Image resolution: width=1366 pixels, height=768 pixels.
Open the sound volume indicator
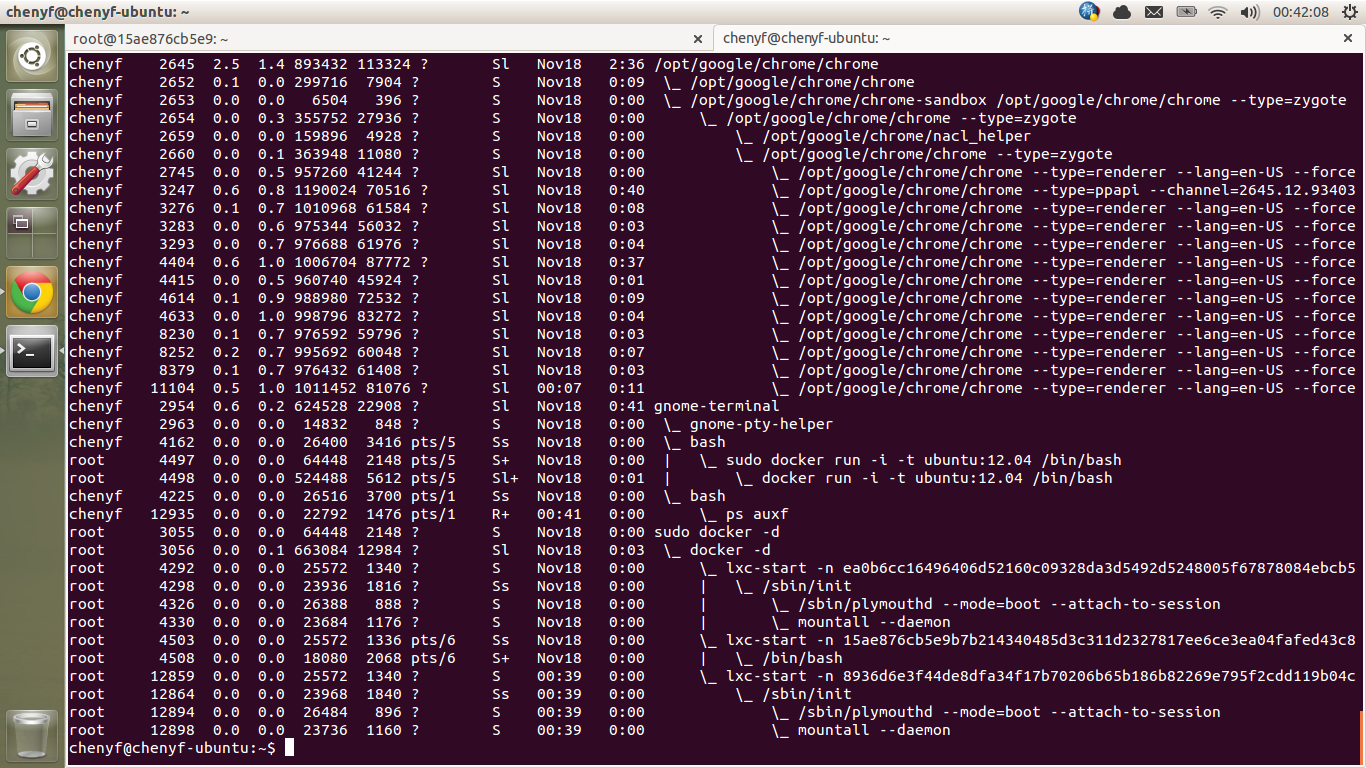[x=1250, y=12]
